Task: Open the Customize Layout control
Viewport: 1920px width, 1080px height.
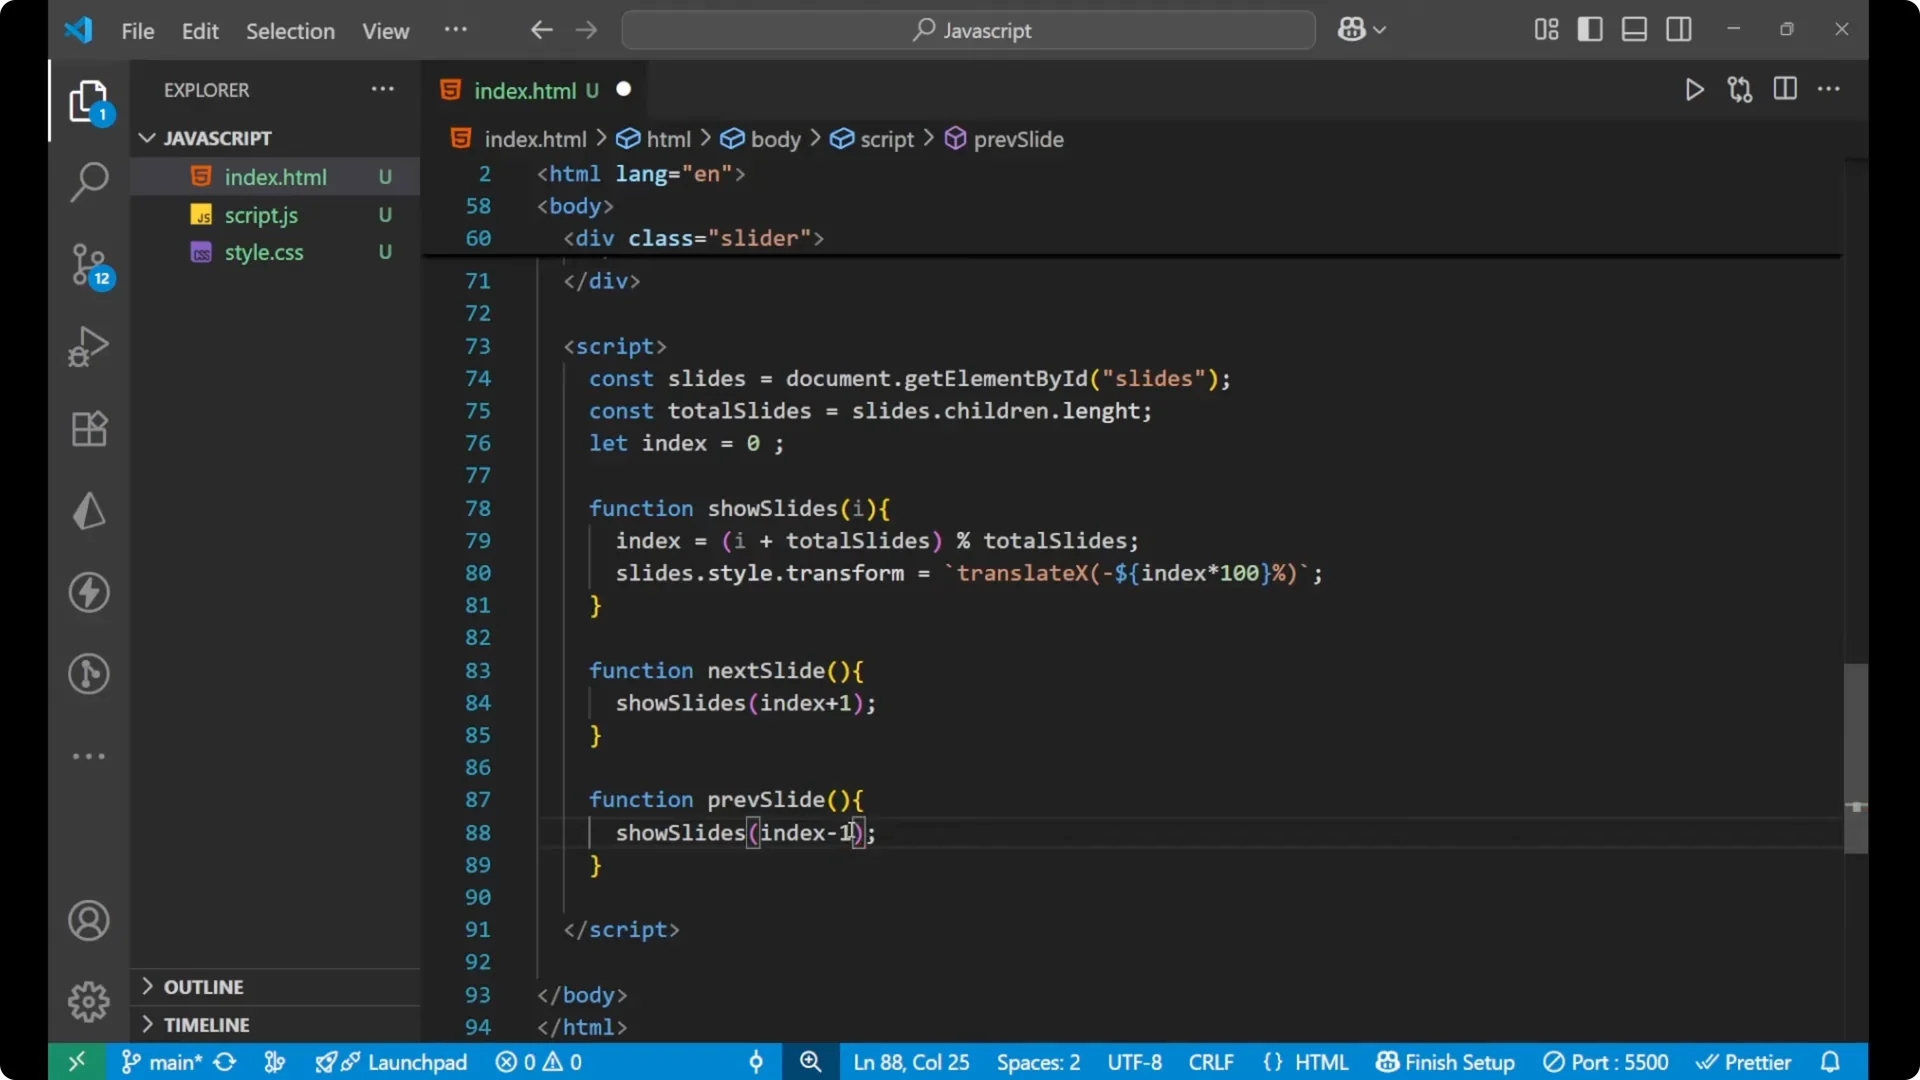Action: 1545,29
